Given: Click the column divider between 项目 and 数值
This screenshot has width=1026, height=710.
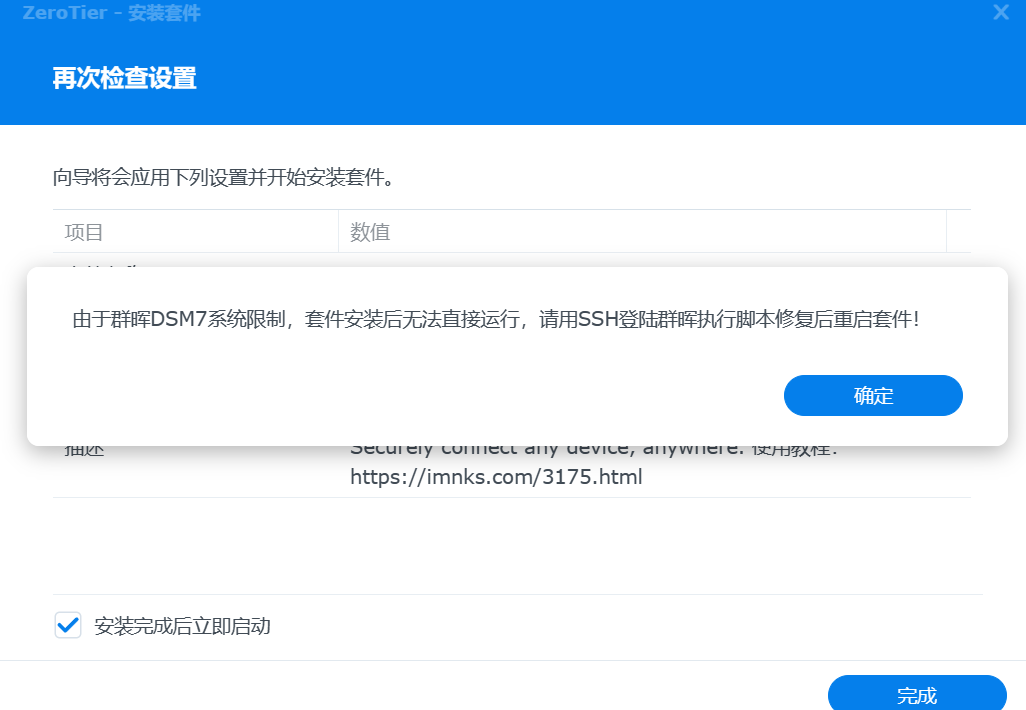Looking at the screenshot, I should pyautogui.click(x=338, y=232).
